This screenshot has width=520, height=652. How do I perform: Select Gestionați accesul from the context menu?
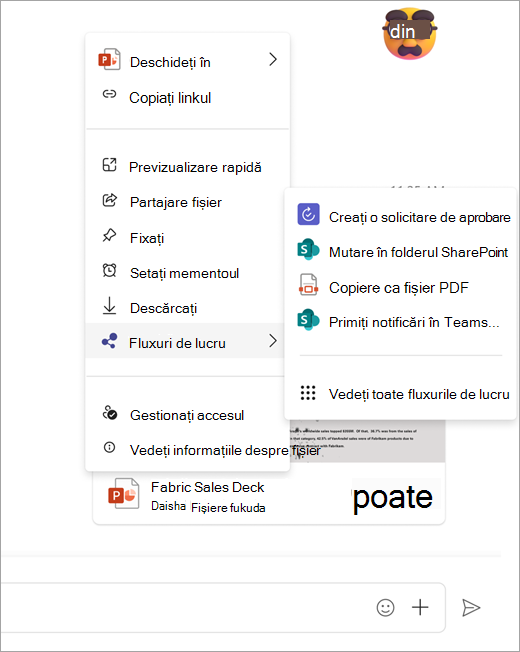[187, 415]
